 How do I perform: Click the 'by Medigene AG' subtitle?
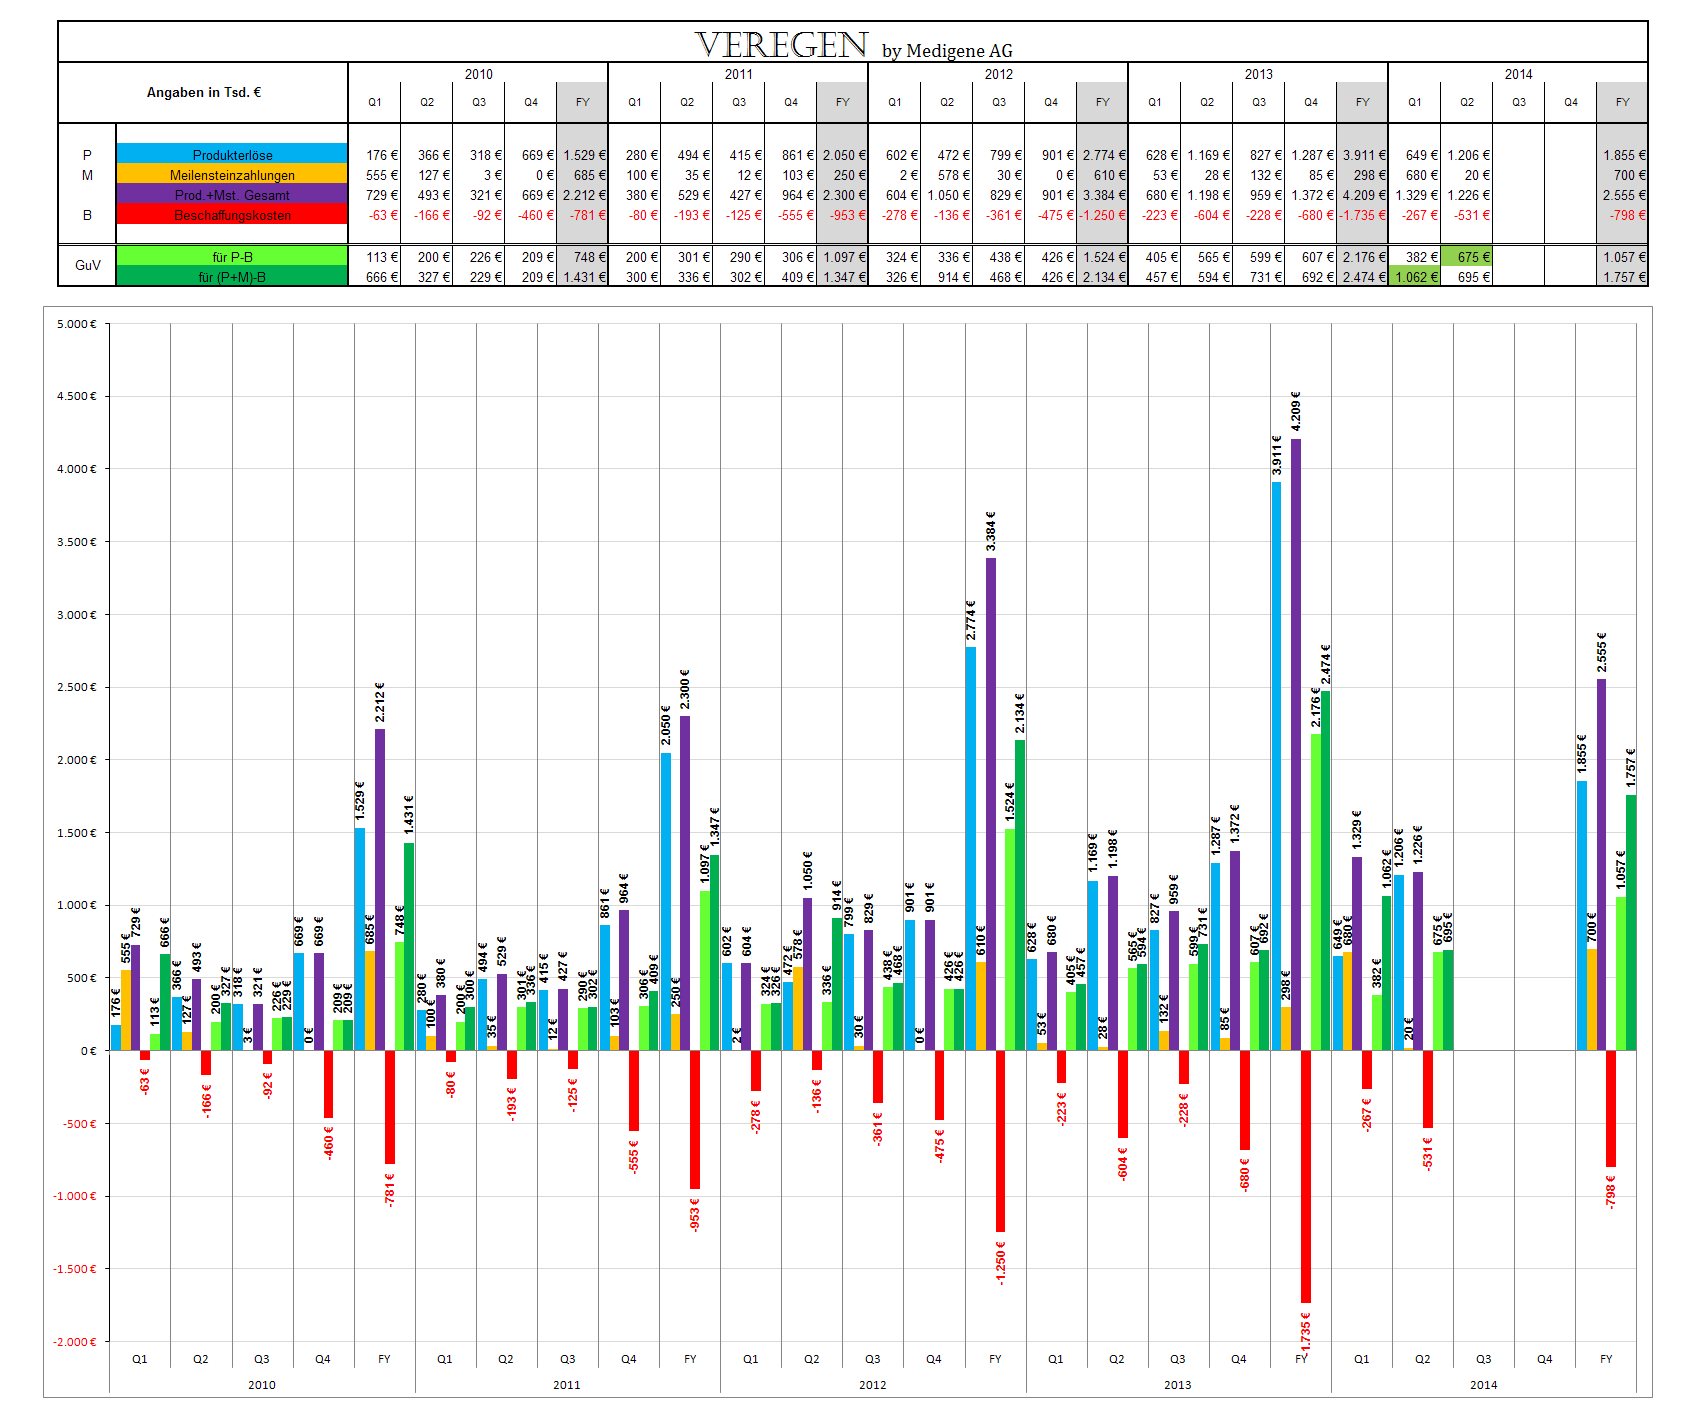tap(947, 51)
